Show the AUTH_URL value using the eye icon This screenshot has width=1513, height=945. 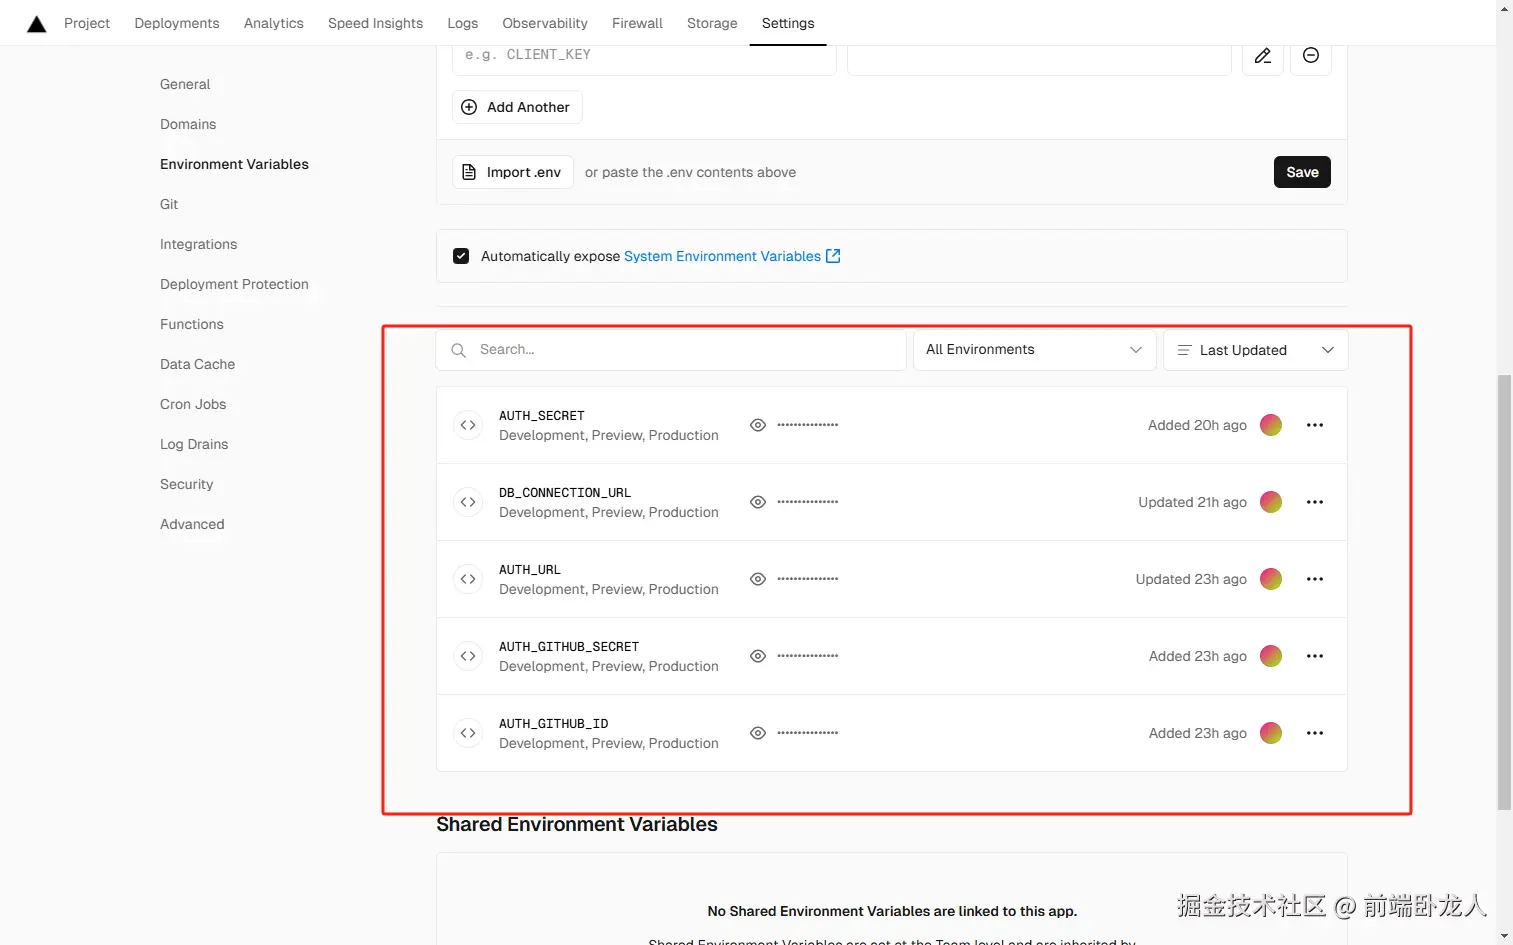[758, 579]
